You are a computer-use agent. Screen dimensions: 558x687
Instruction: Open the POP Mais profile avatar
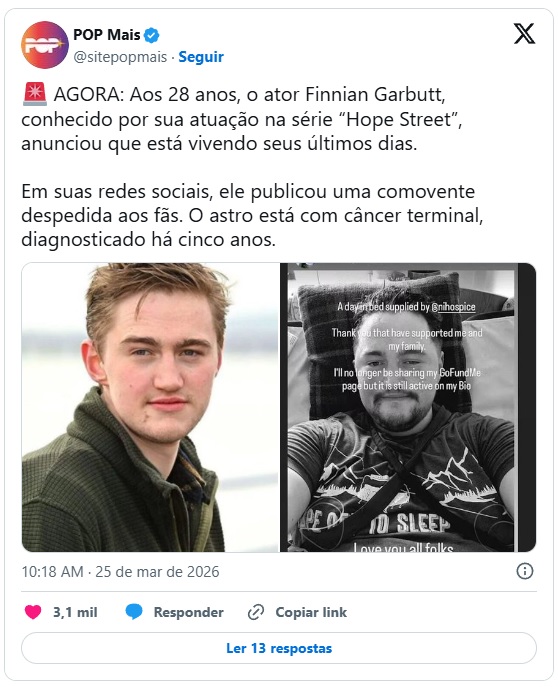(x=44, y=45)
